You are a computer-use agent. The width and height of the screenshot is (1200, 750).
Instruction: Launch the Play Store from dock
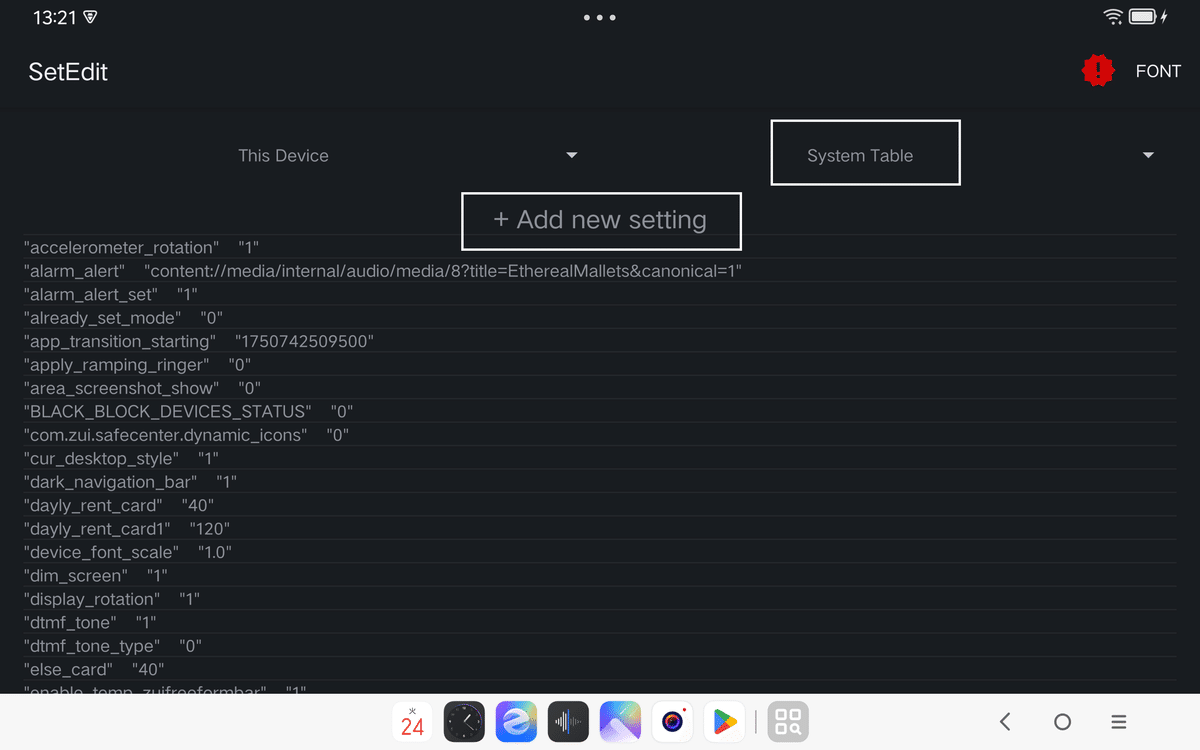click(724, 721)
